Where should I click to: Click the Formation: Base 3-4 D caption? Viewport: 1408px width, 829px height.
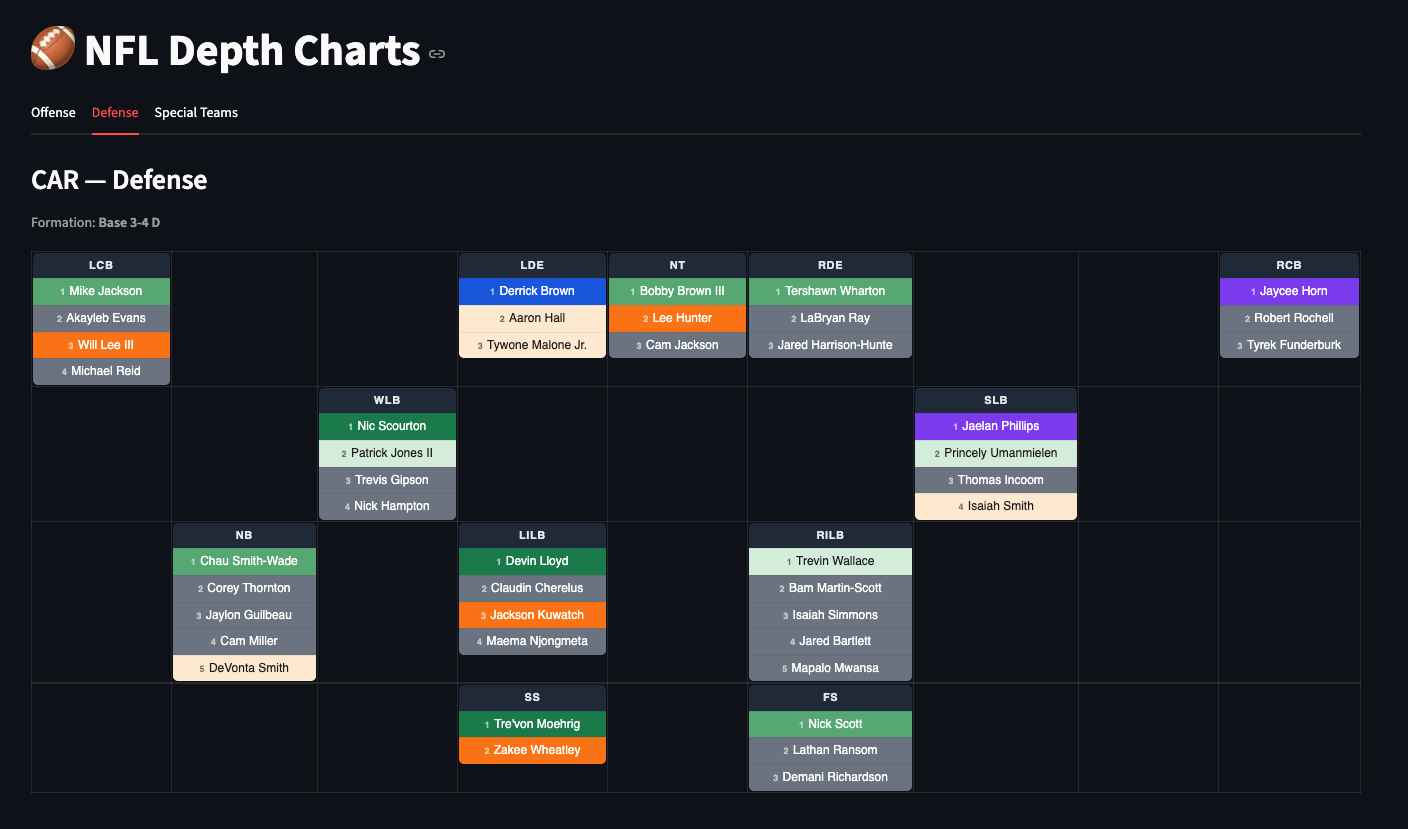[x=95, y=222]
